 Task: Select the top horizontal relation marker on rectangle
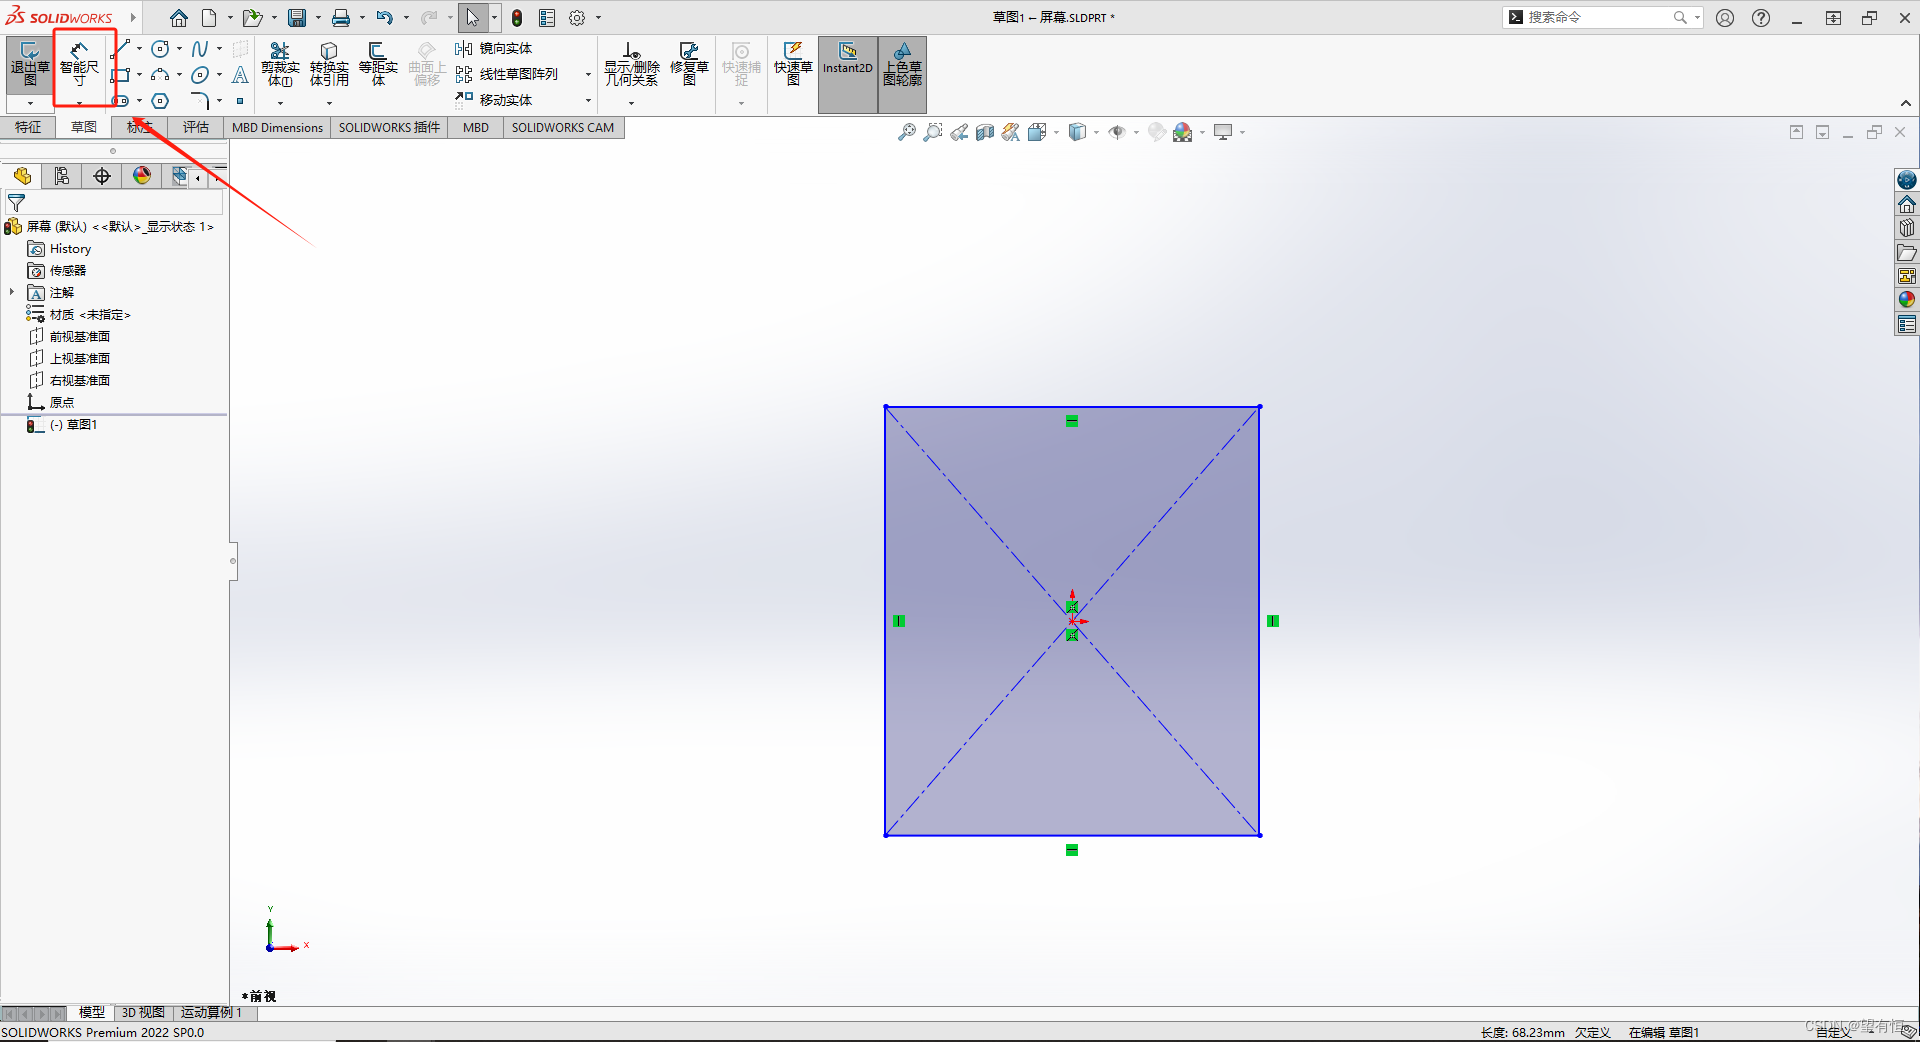click(x=1072, y=421)
